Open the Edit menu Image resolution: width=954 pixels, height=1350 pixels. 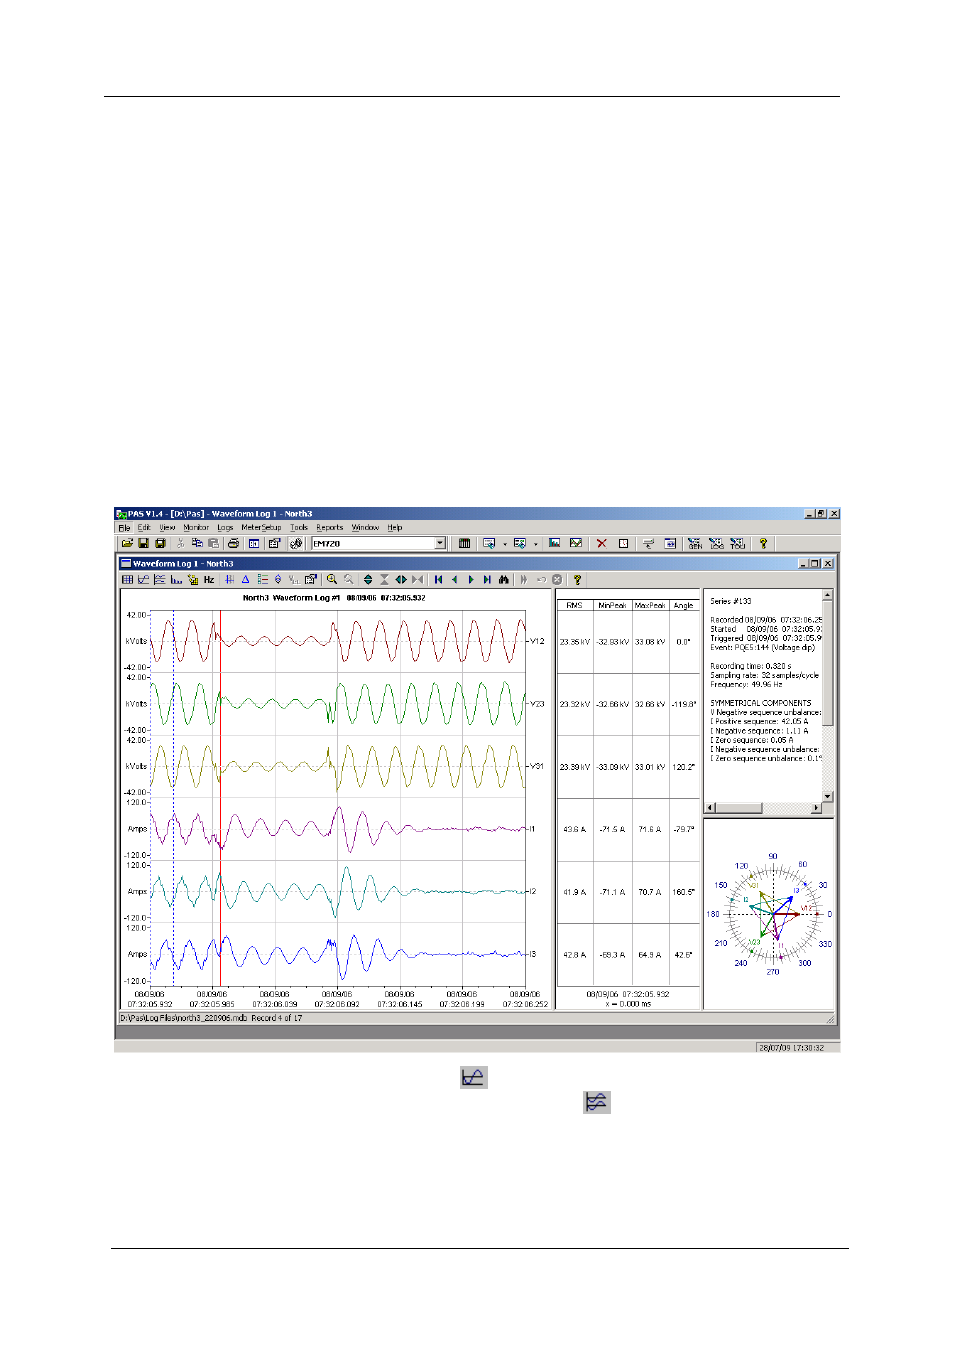click(x=144, y=527)
